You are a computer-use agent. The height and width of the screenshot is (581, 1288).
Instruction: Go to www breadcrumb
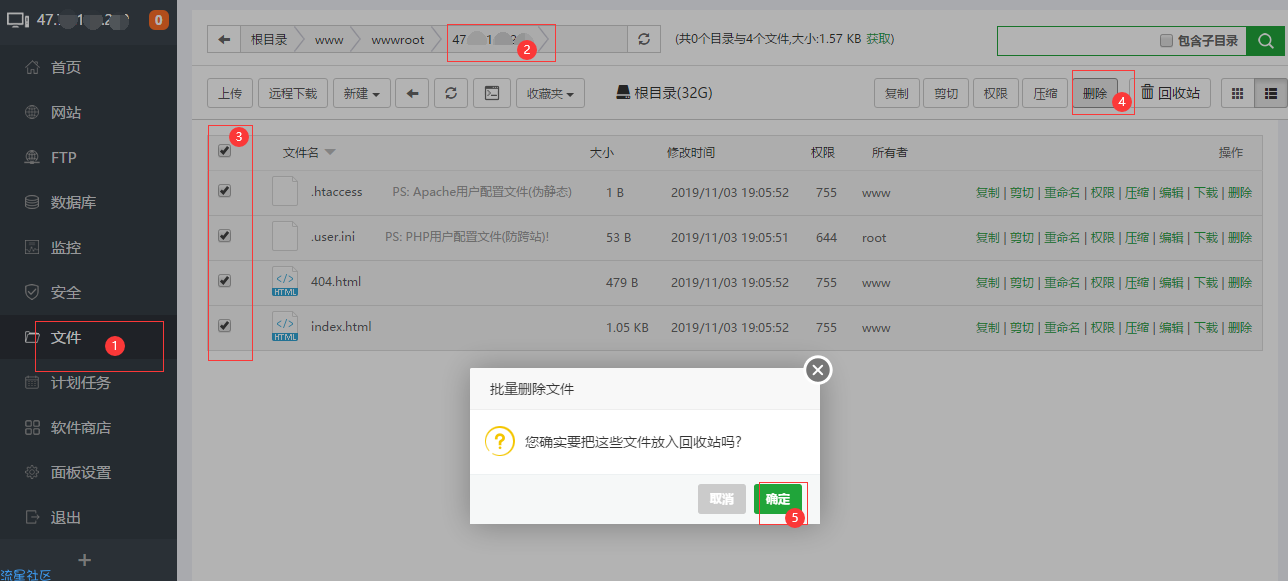329,40
